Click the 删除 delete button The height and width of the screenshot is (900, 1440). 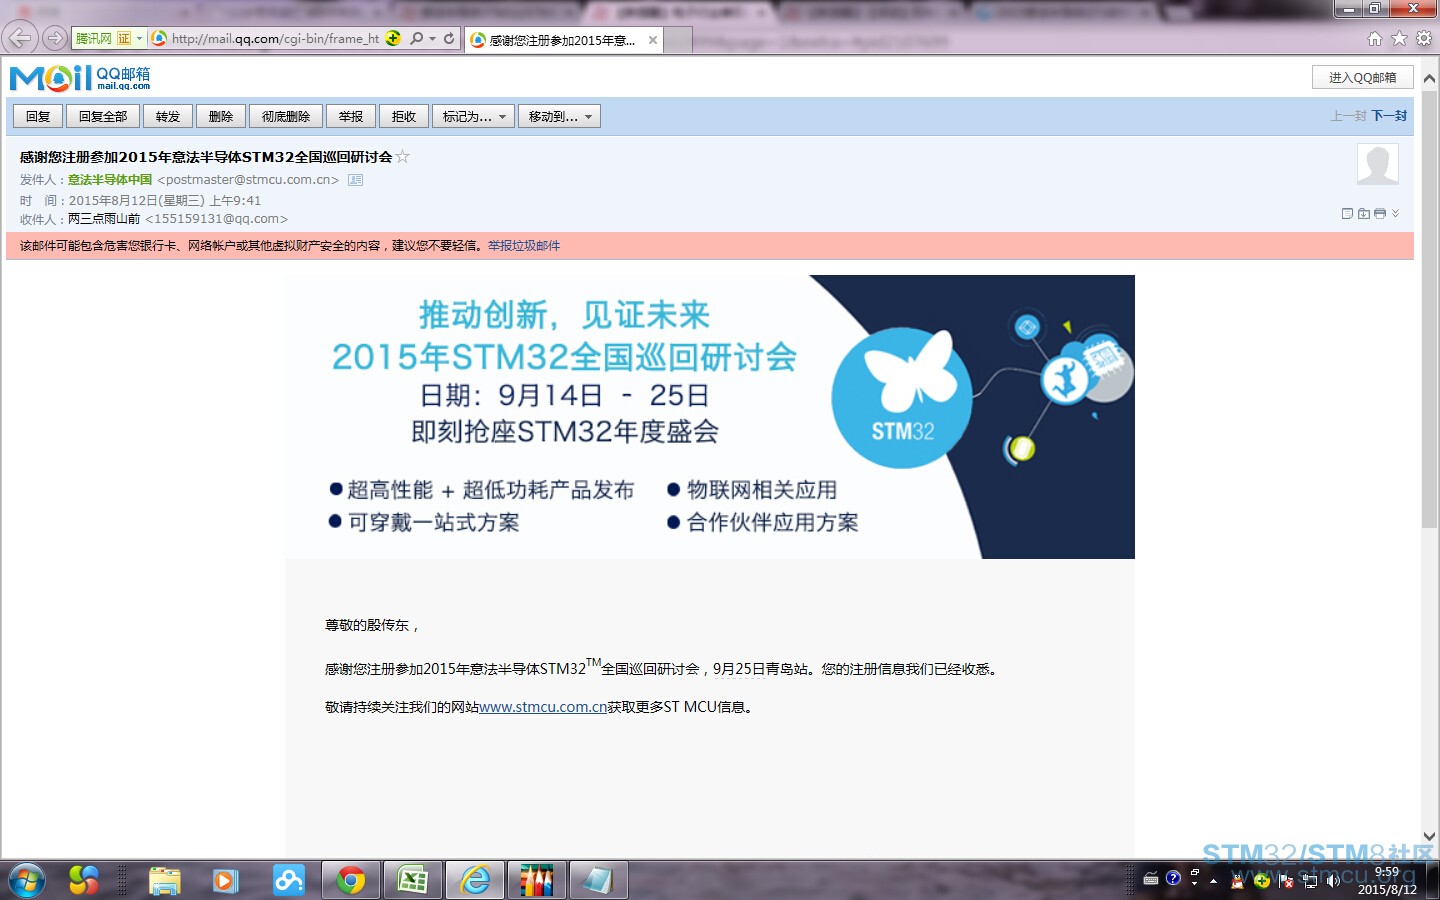click(x=221, y=117)
